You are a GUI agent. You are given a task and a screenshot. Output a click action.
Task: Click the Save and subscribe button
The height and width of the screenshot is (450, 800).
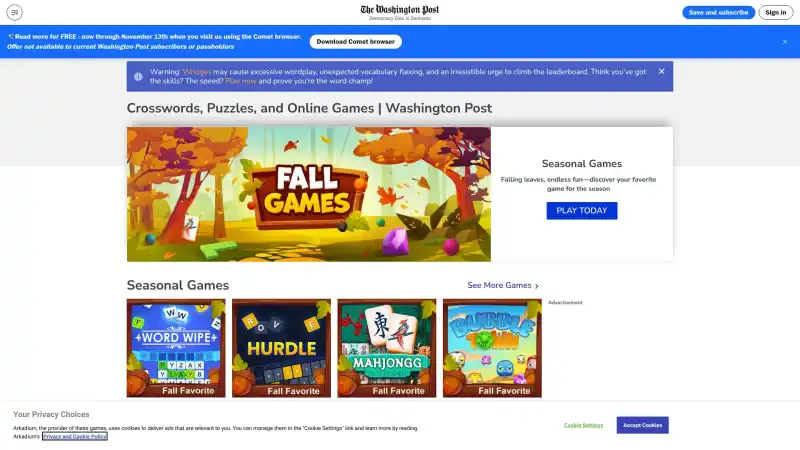(x=718, y=12)
